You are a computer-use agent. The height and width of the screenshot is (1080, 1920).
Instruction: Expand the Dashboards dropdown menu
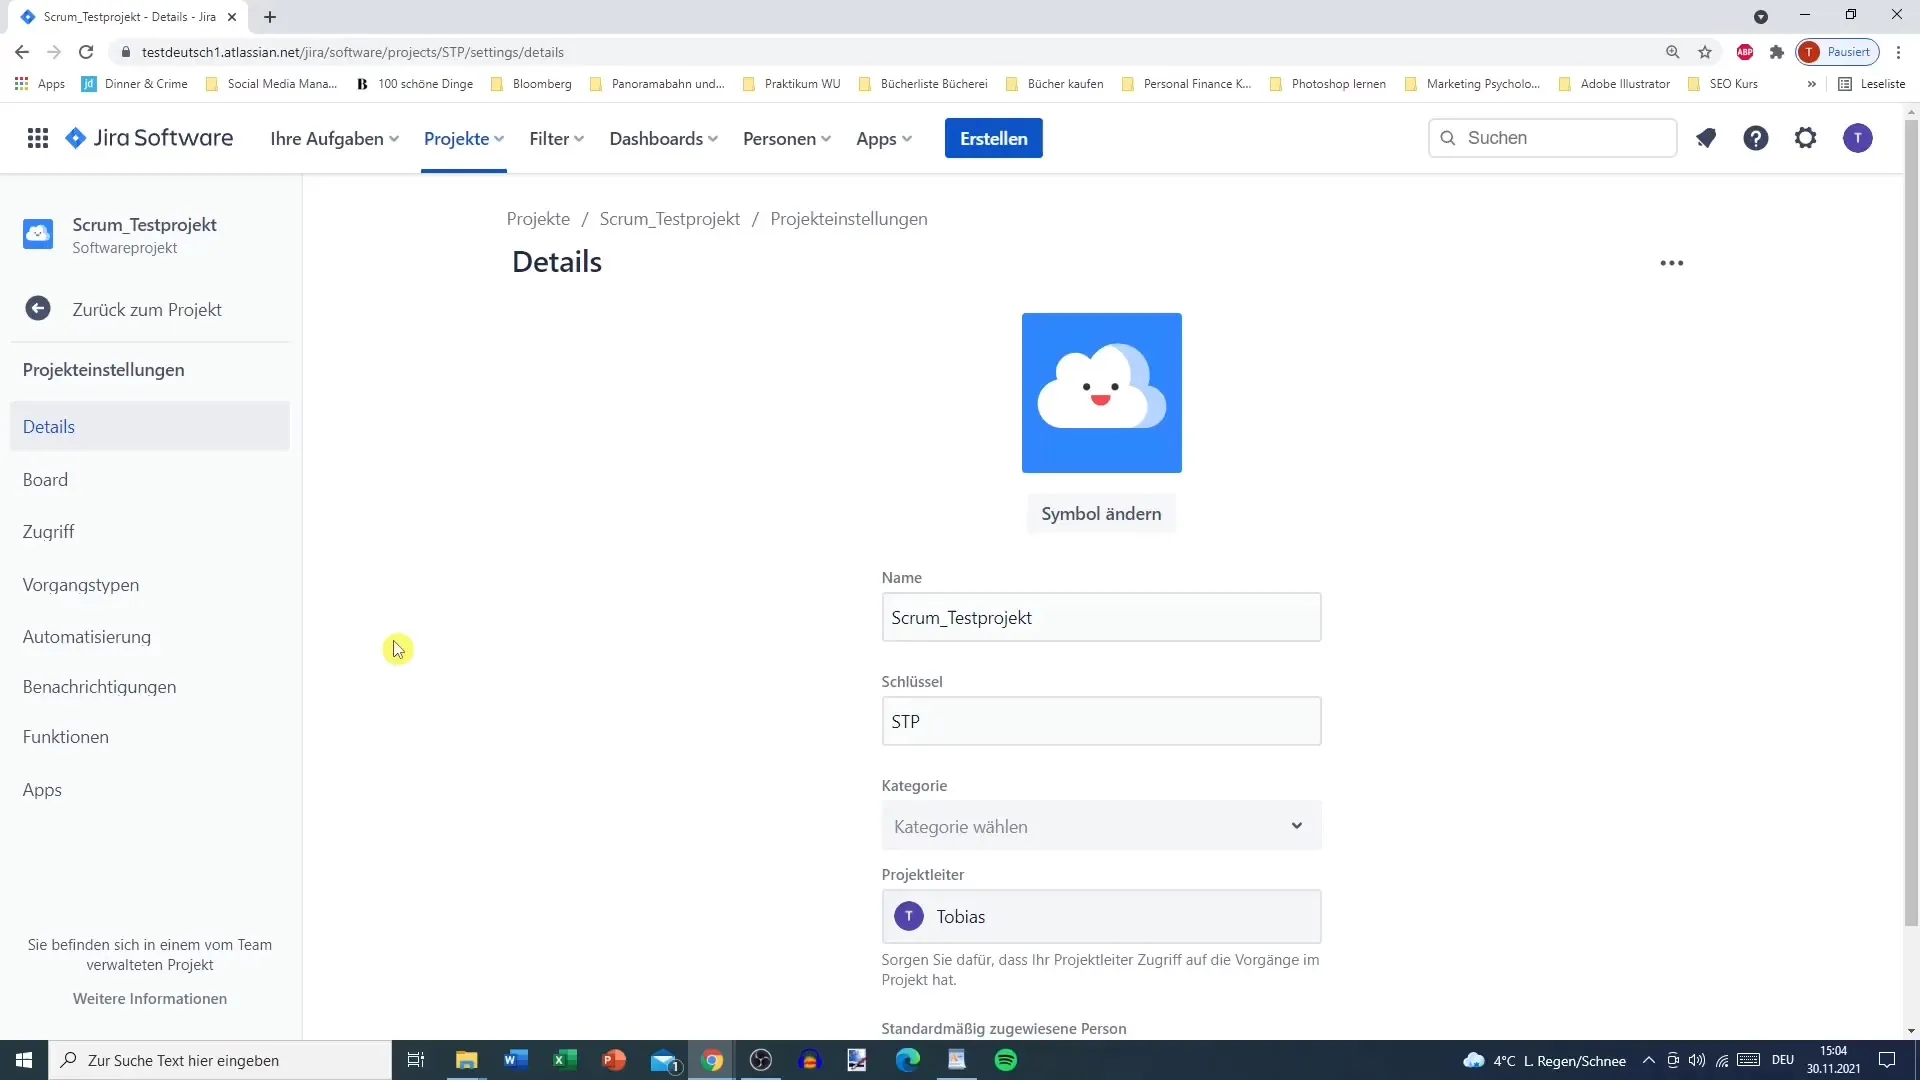point(663,138)
